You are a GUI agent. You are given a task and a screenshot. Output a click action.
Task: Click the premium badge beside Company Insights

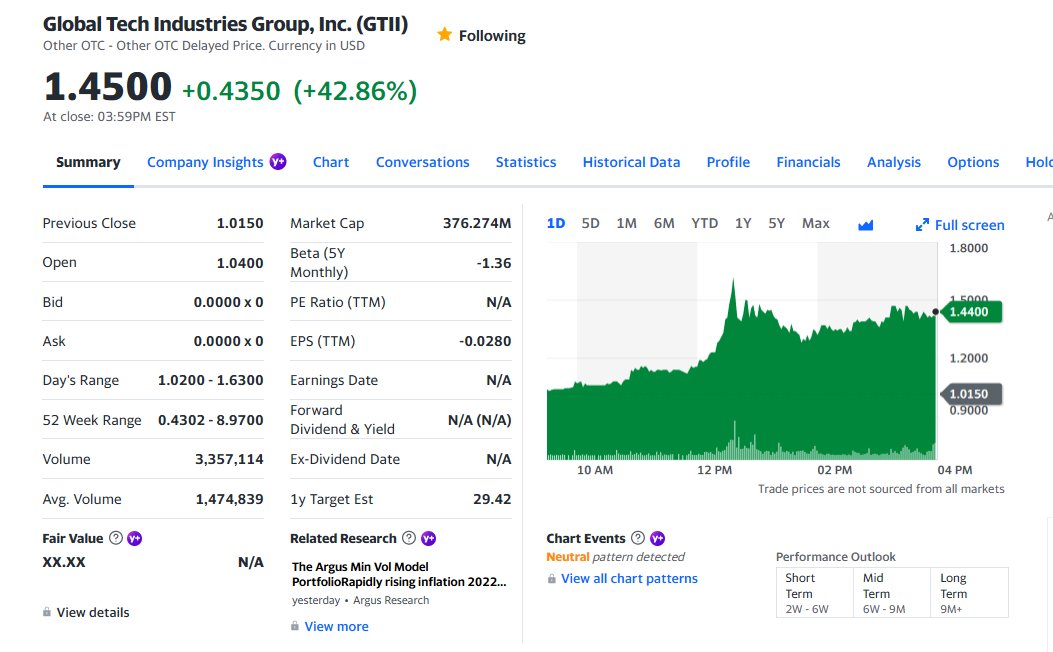click(x=278, y=162)
